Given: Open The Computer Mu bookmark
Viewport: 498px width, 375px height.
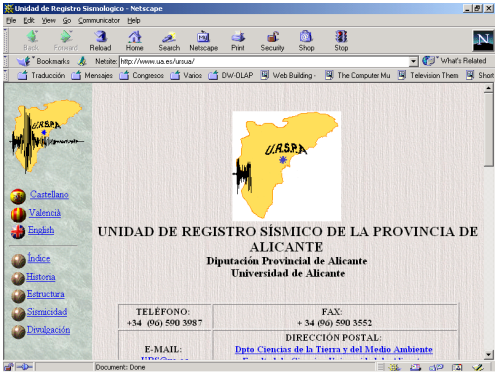Looking at the screenshot, I should (x=357, y=75).
